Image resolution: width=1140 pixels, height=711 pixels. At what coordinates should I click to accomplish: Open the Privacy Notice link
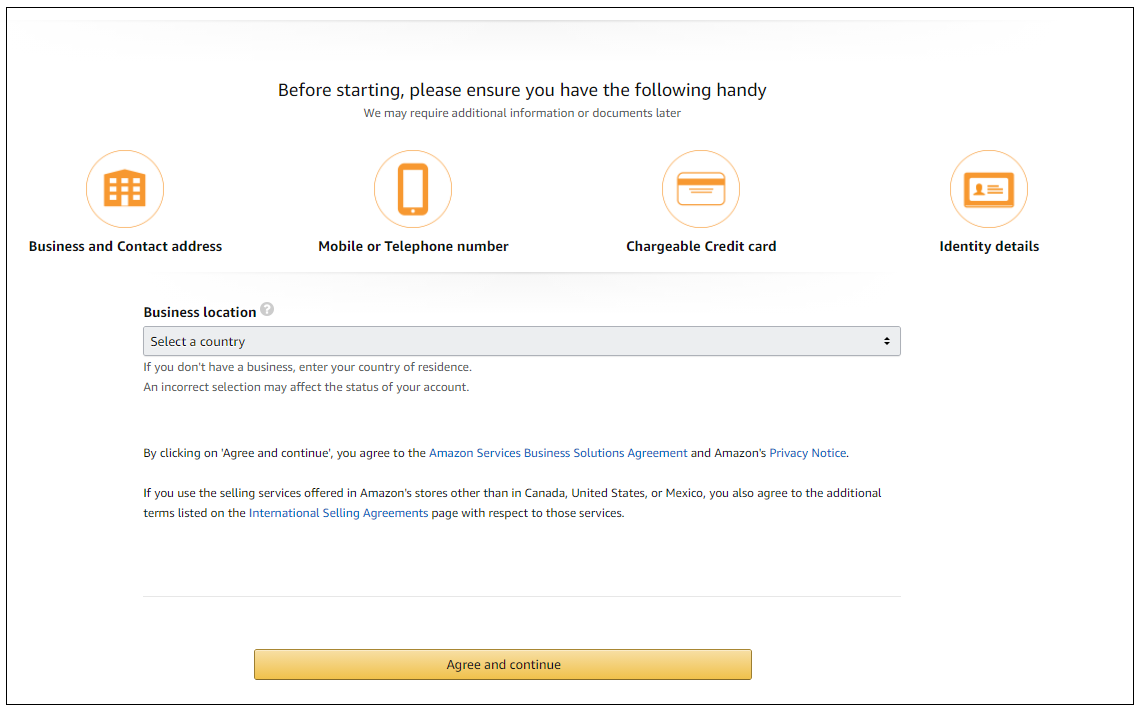pyautogui.click(x=807, y=453)
